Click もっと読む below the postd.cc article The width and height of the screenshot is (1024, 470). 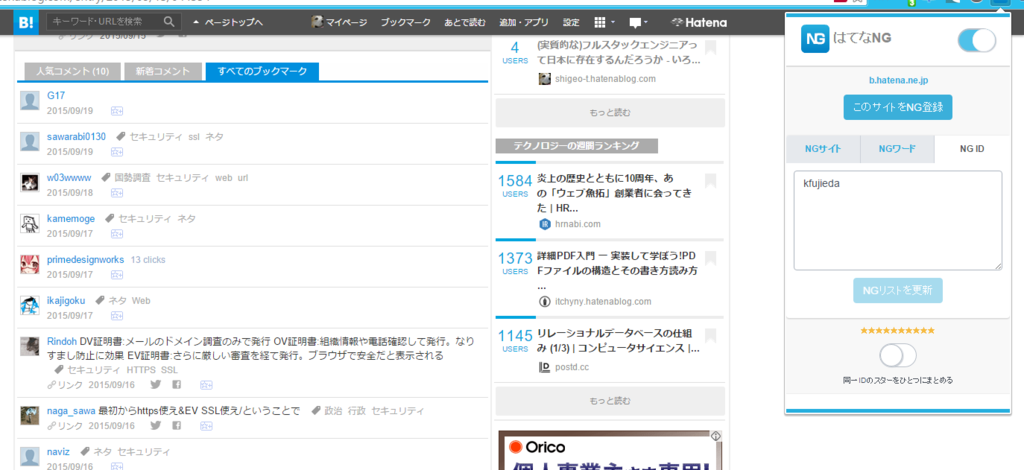[610, 401]
